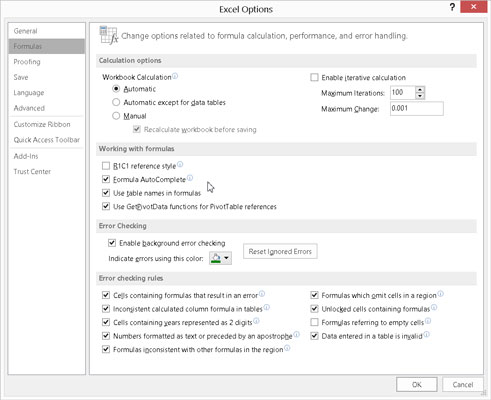Image resolution: width=491 pixels, height=400 pixels.
Task: Open the Advanced category in sidebar
Action: pyautogui.click(x=29, y=108)
